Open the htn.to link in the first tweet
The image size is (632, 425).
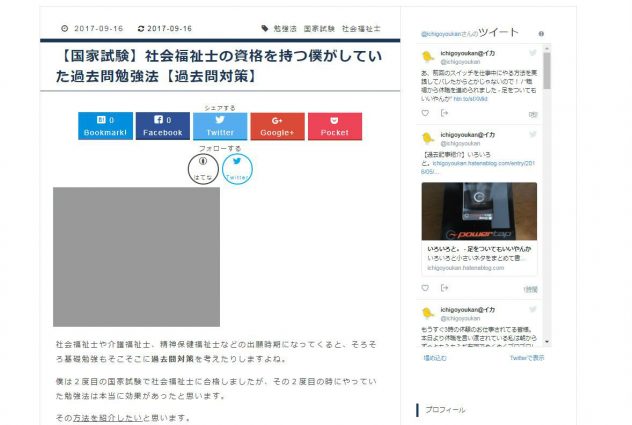click(x=470, y=99)
